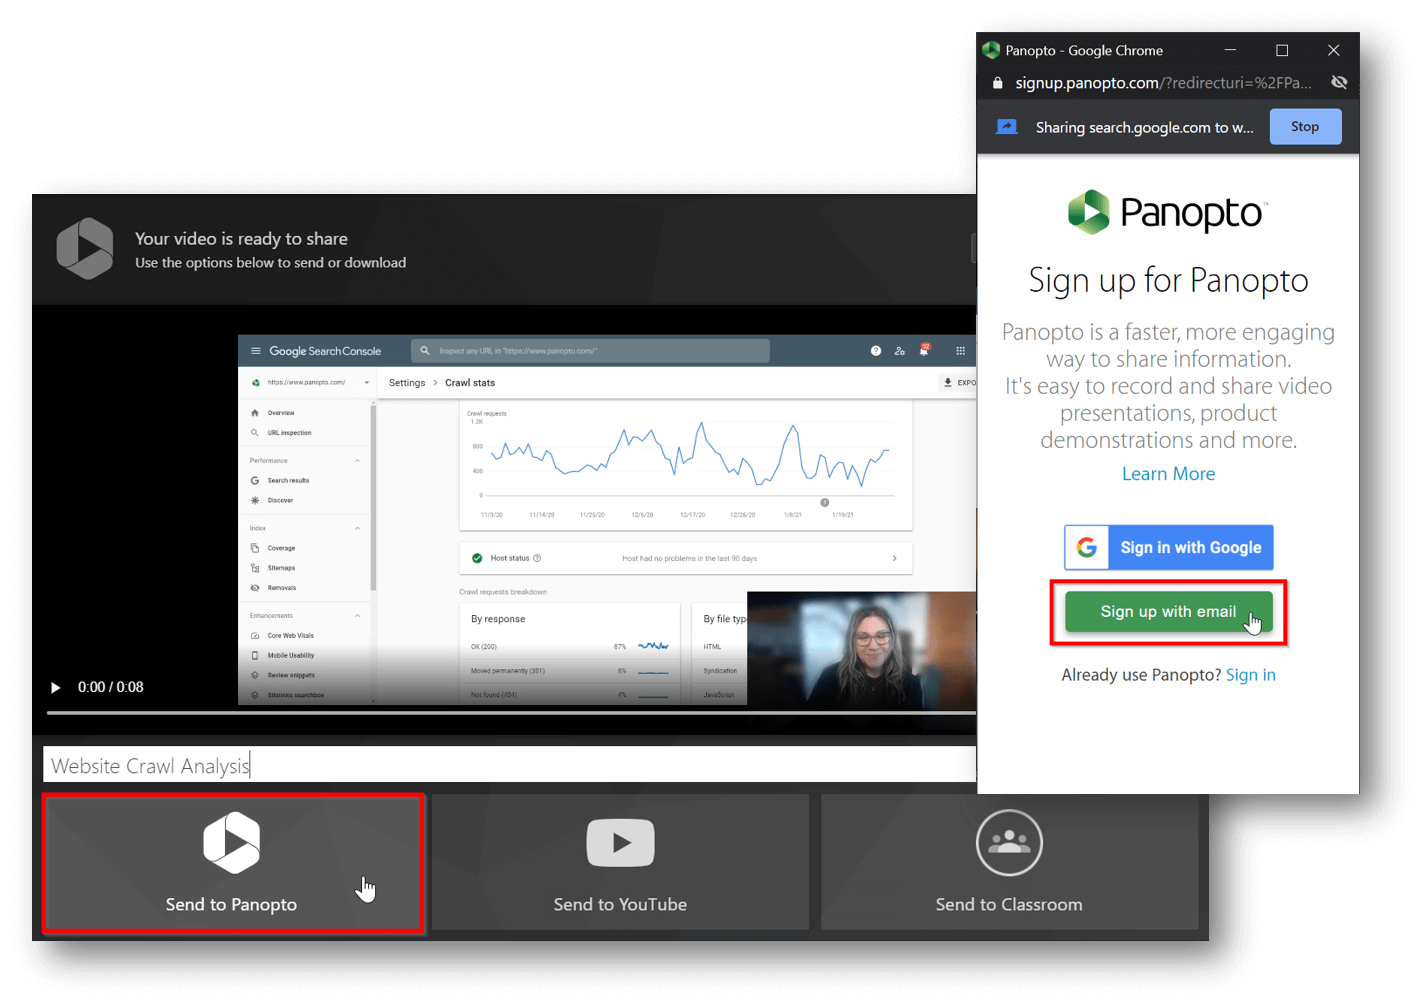Open the Search Console hamburger menu

(x=256, y=351)
